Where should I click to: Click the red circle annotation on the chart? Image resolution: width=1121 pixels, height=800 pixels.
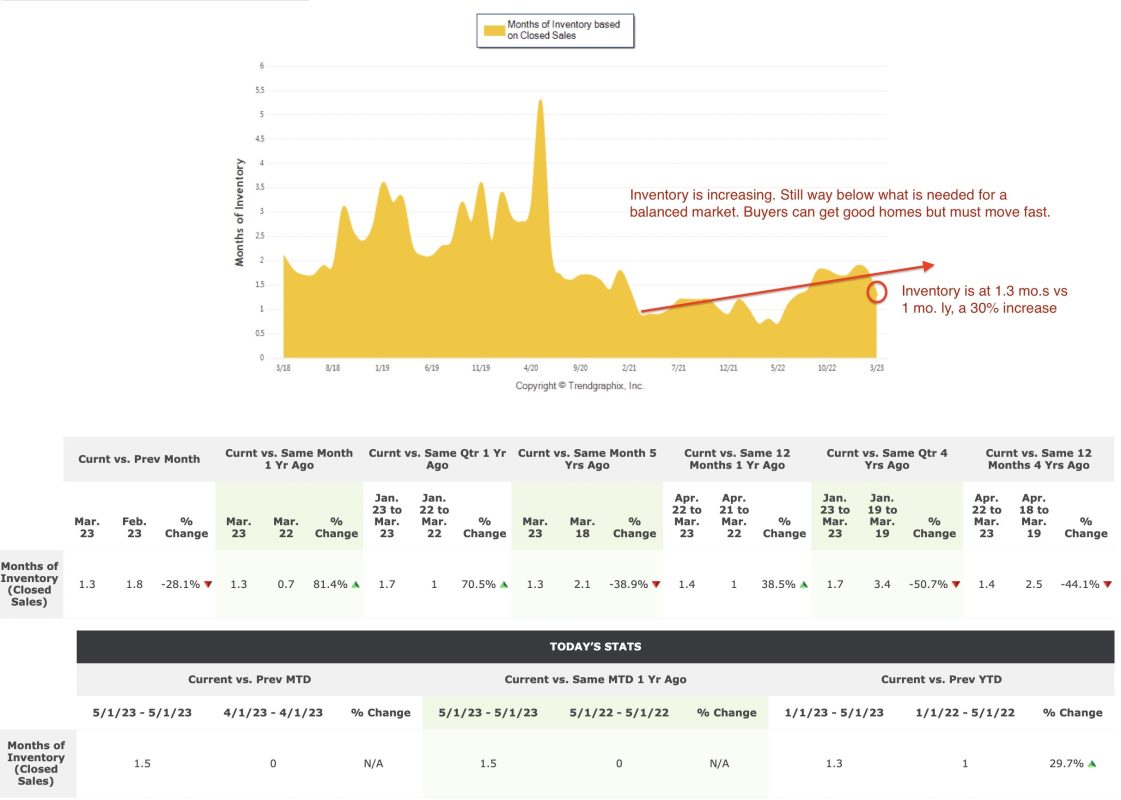(x=877, y=292)
